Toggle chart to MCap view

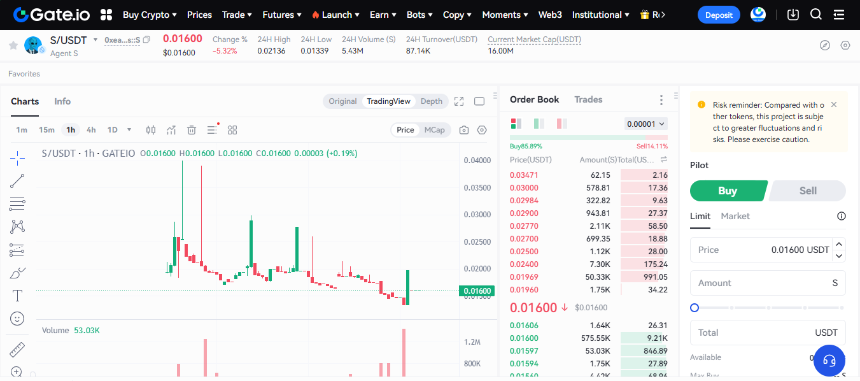pyautogui.click(x=434, y=130)
